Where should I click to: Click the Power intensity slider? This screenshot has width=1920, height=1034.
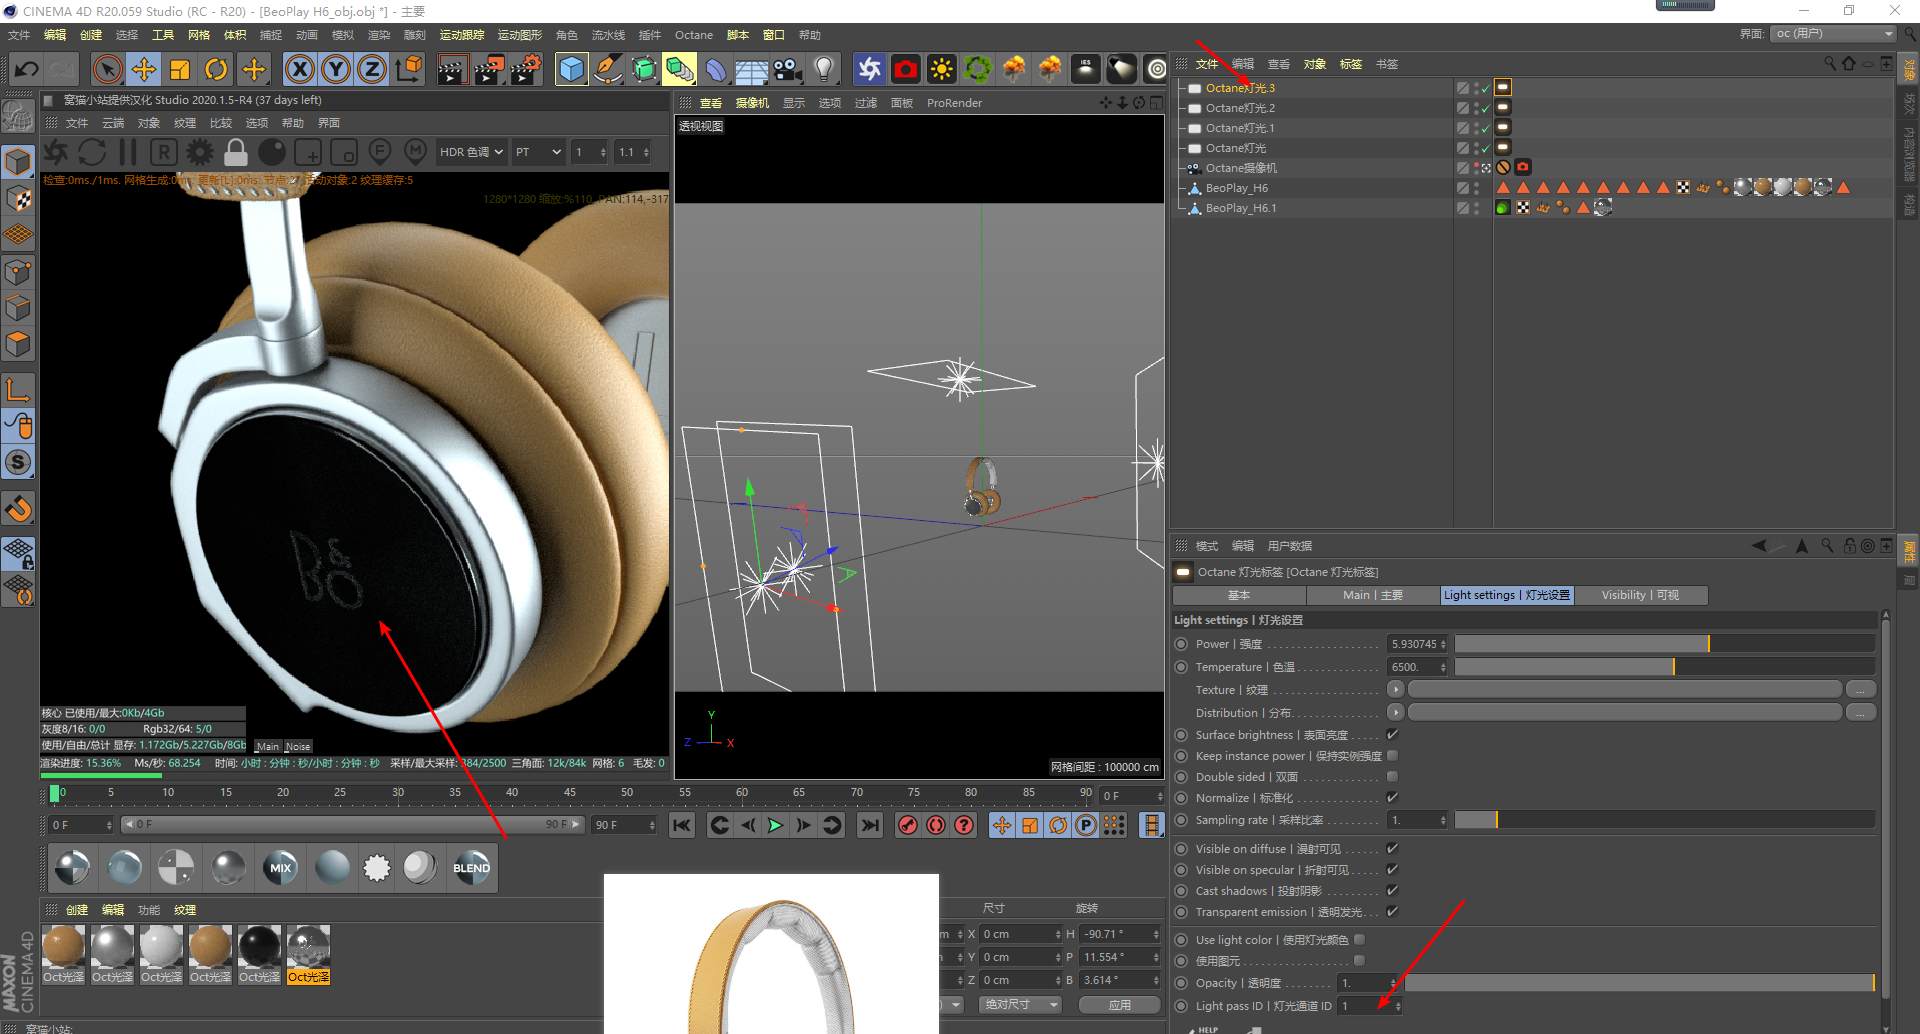1664,644
